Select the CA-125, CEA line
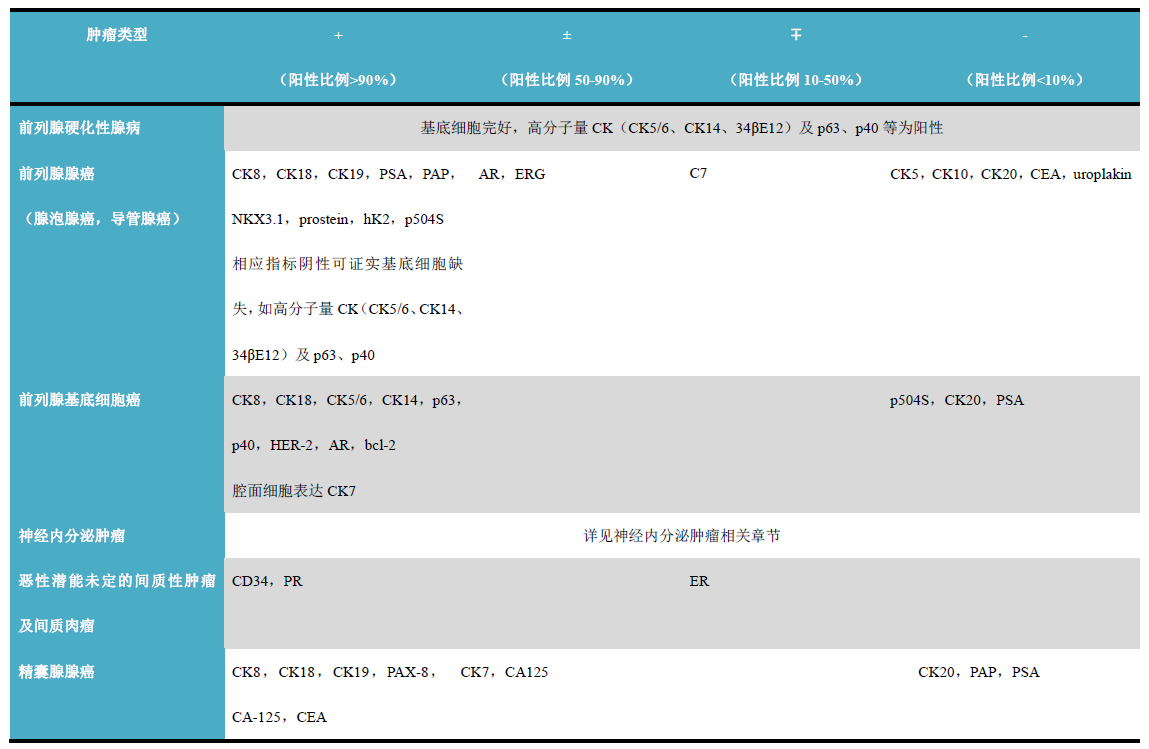 tap(278, 717)
